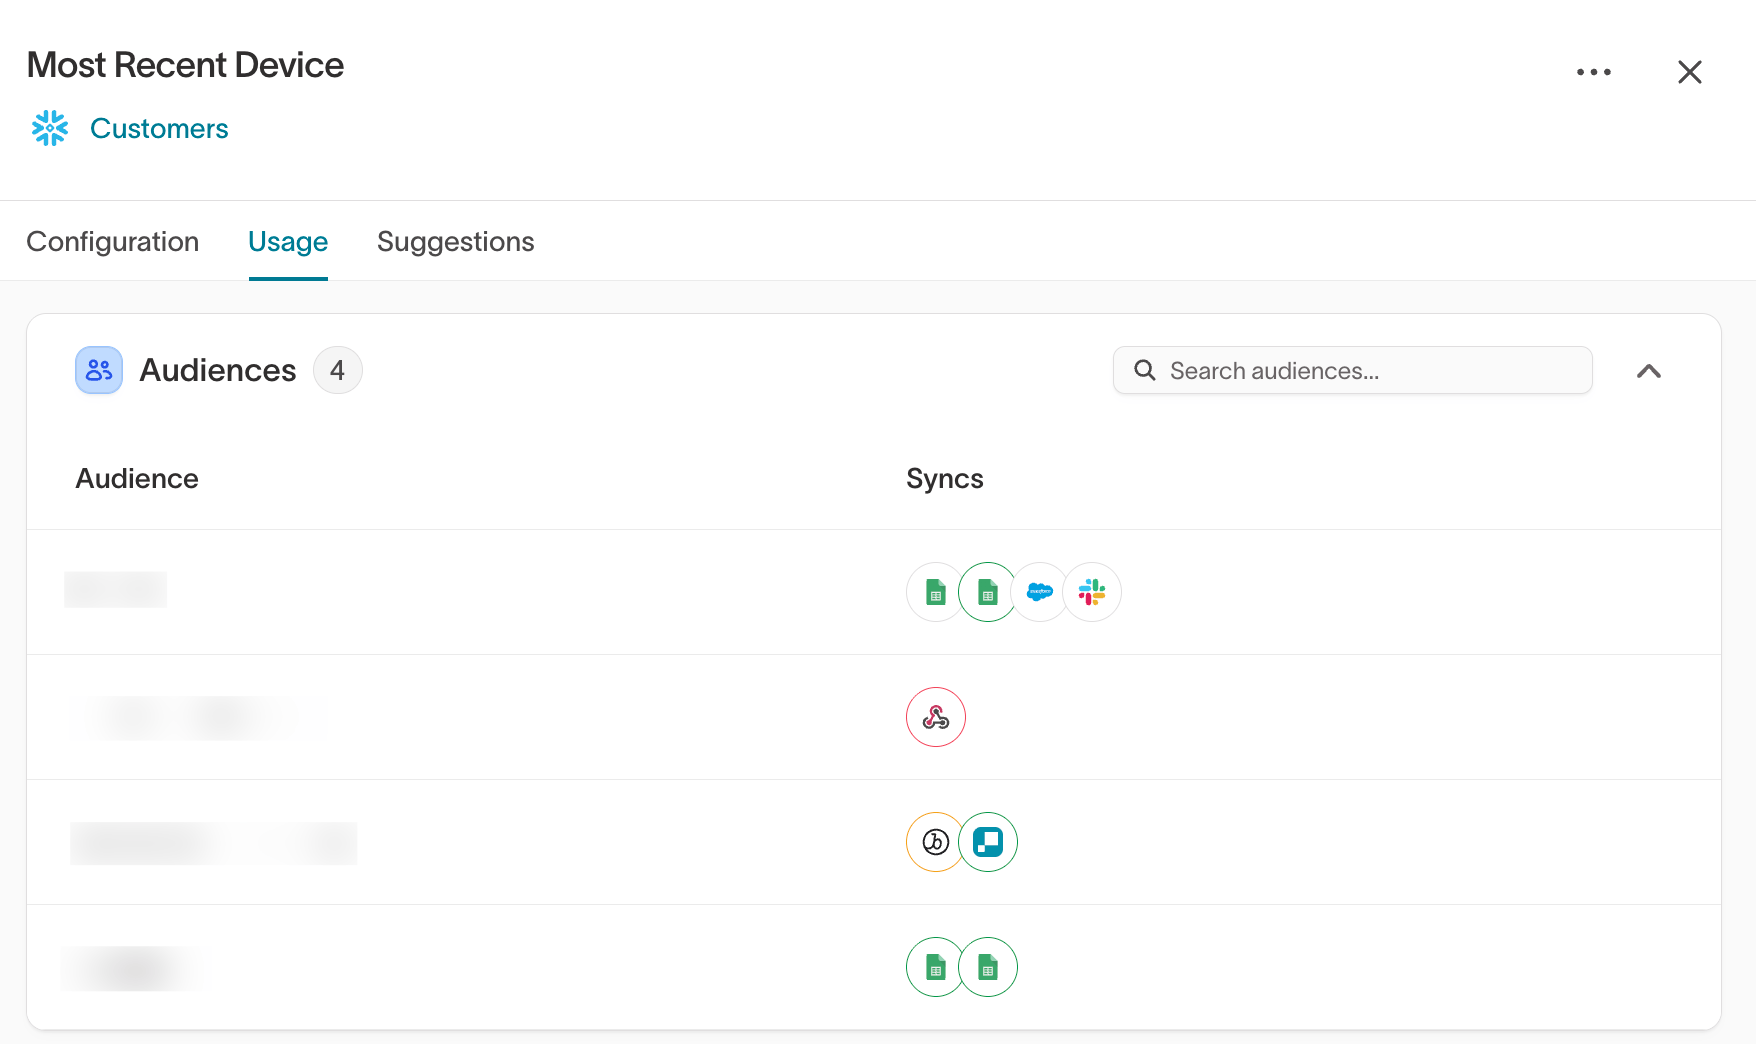Screen dimensions: 1756x1044
Task: Click the Audiences people icon
Action: (x=99, y=370)
